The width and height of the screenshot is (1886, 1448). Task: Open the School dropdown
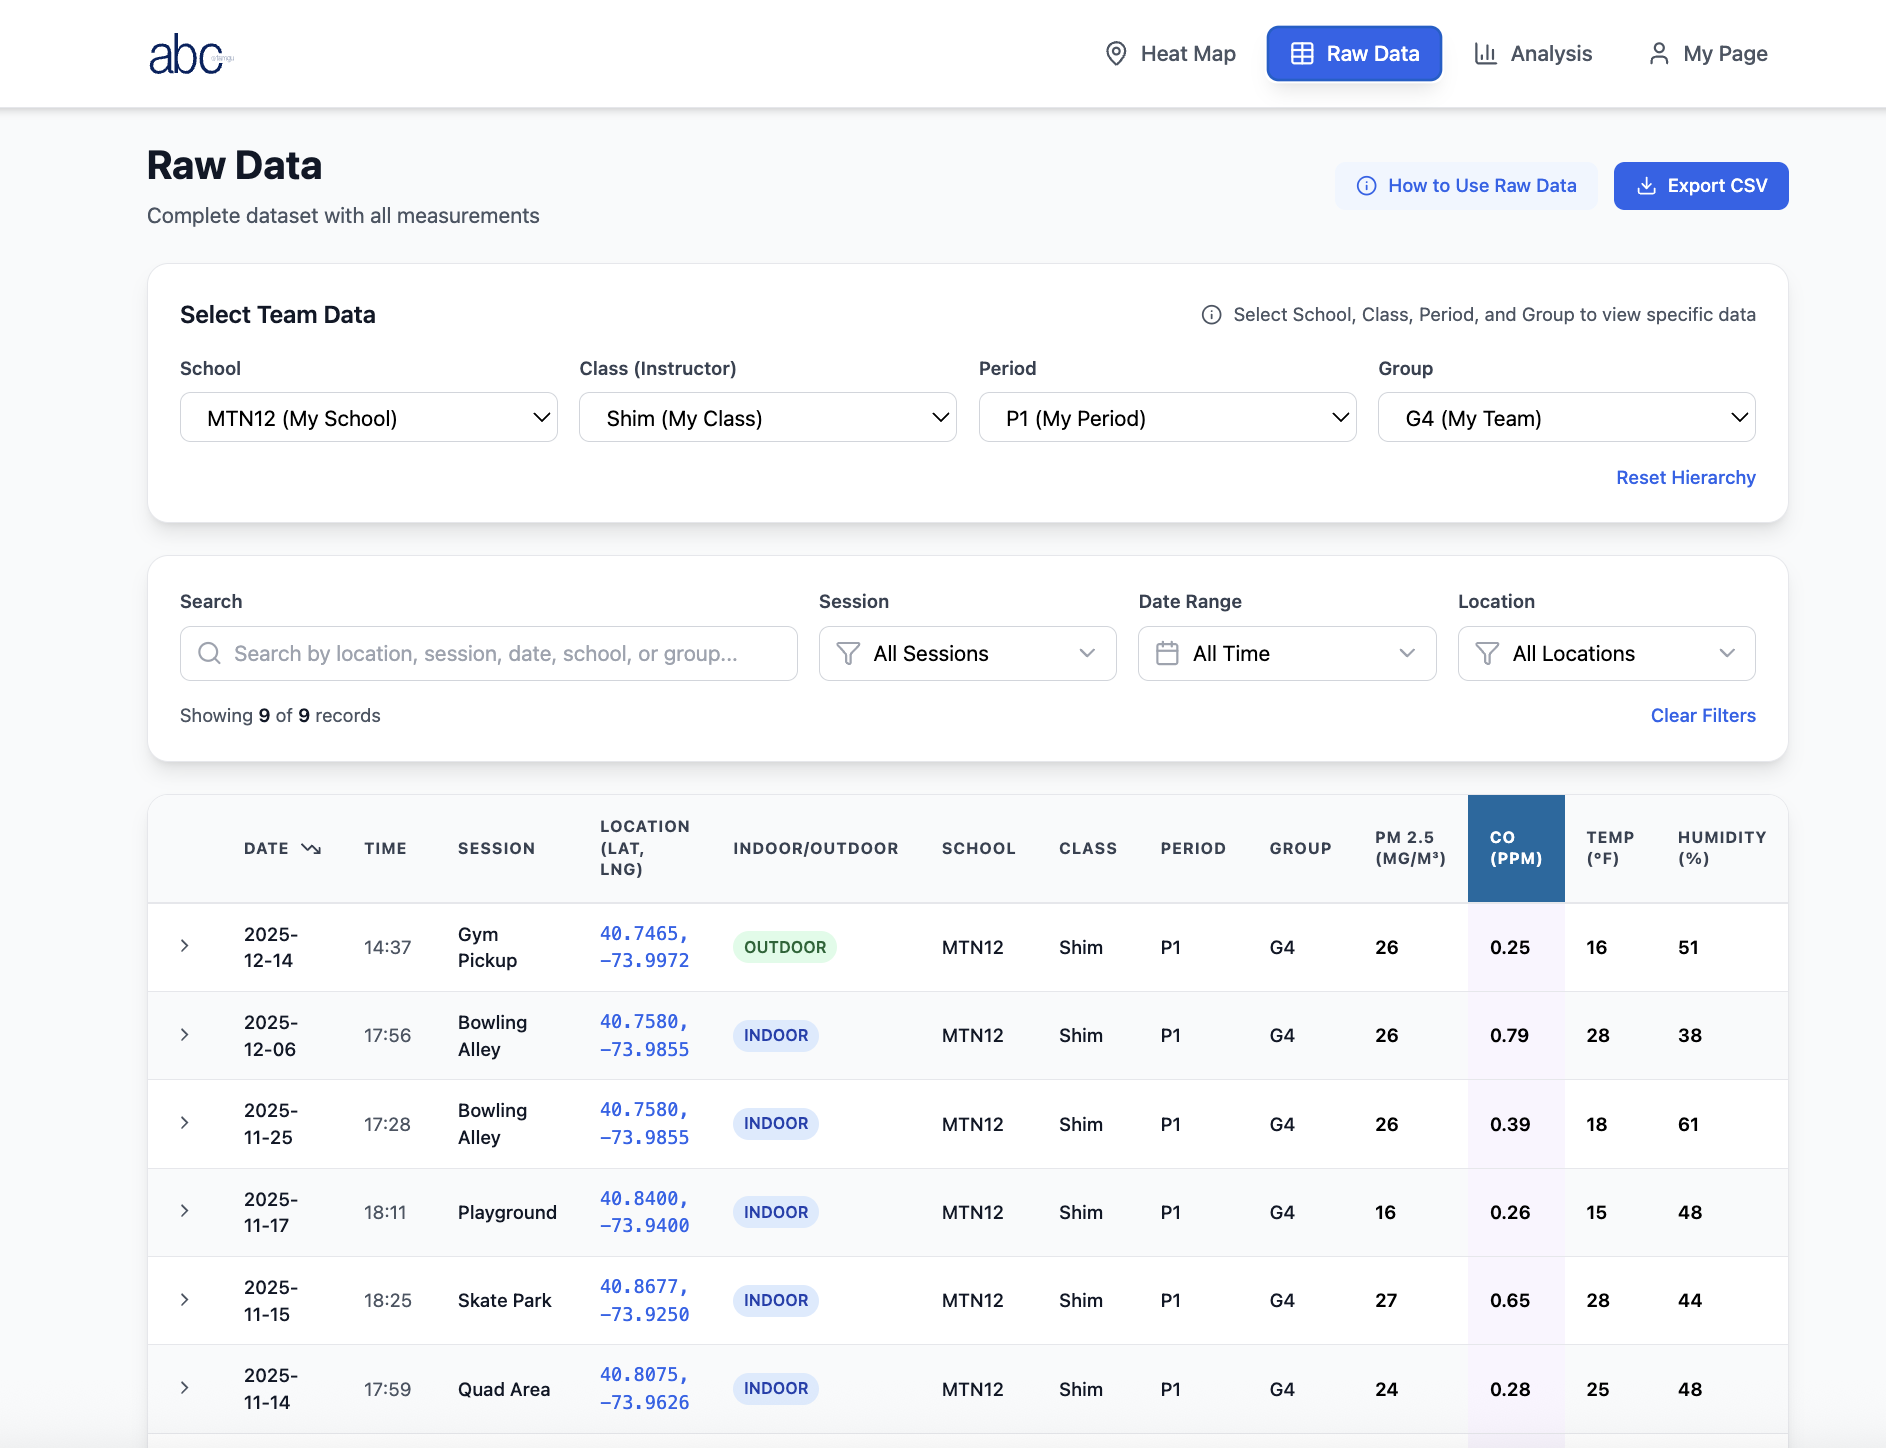[x=368, y=418]
